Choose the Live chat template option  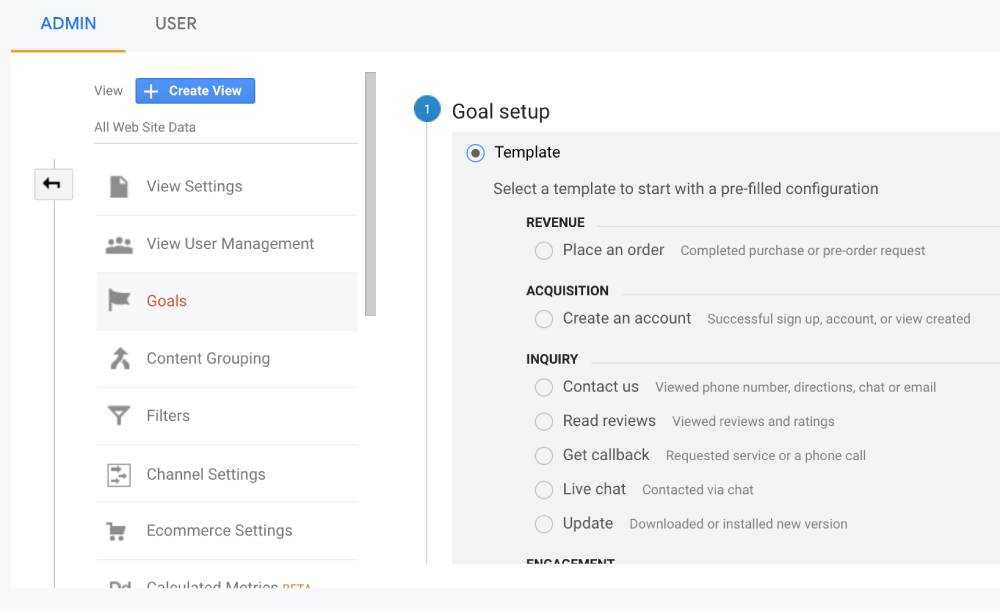coord(544,490)
